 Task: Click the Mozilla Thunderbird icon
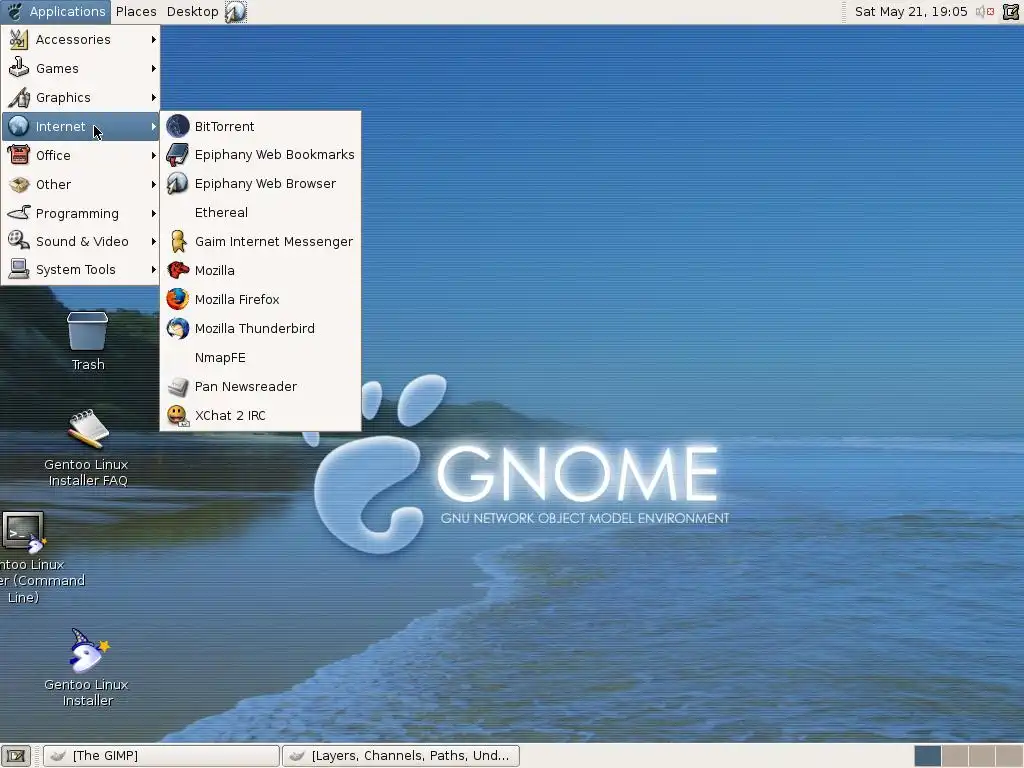click(x=178, y=328)
